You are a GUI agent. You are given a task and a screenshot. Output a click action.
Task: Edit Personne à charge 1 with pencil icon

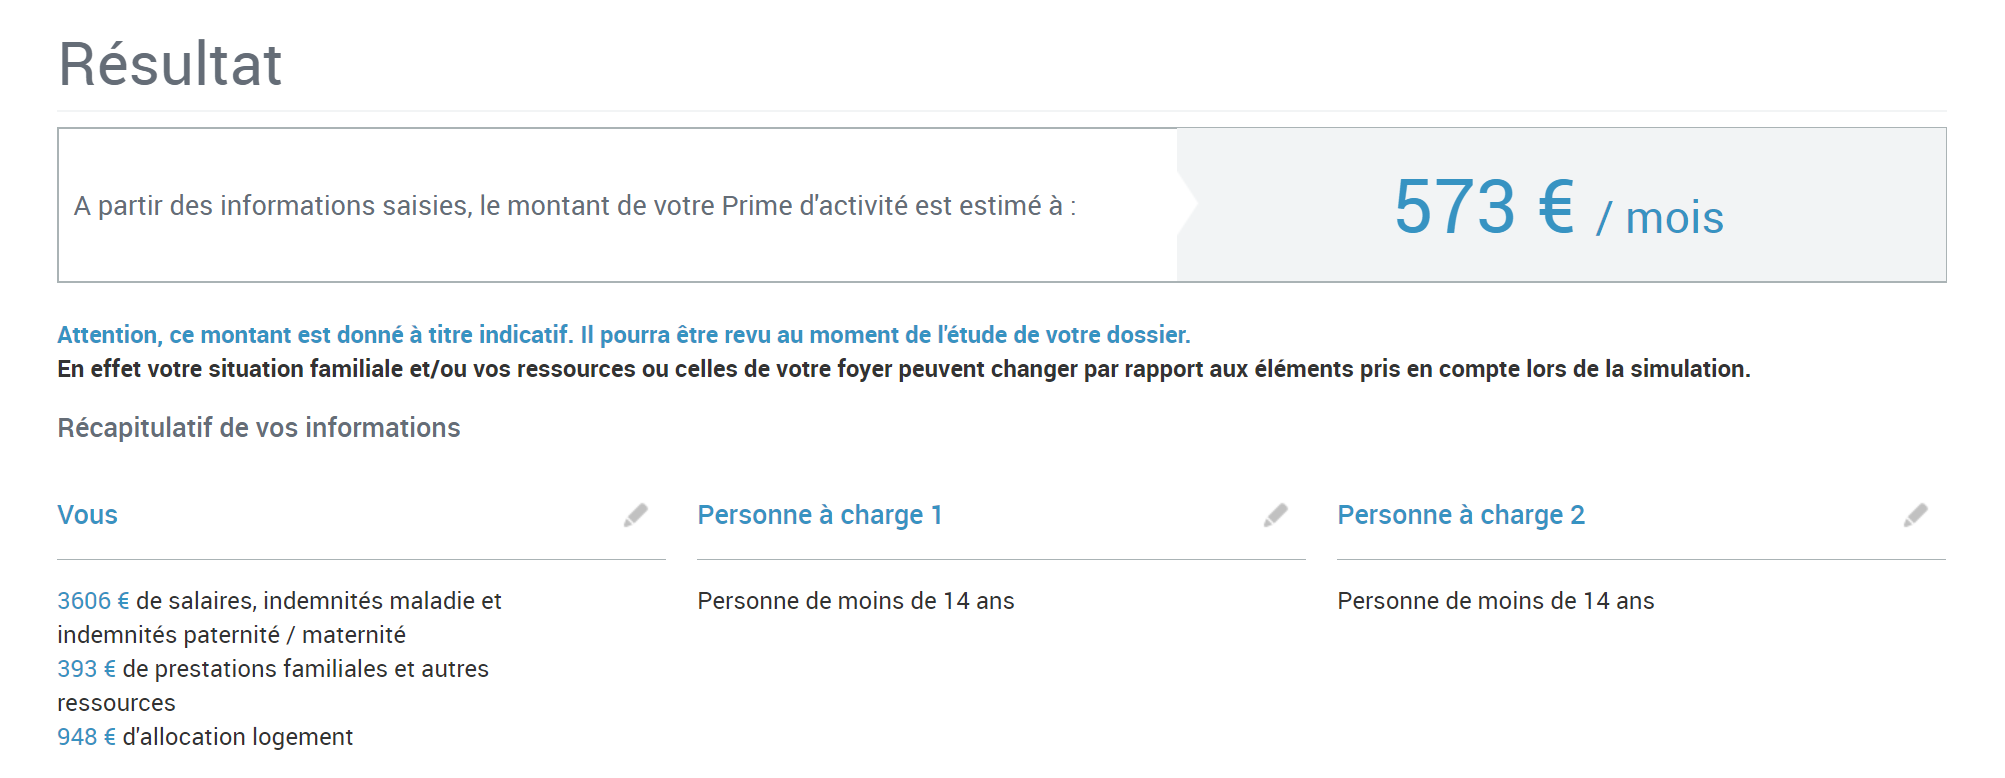[1275, 515]
